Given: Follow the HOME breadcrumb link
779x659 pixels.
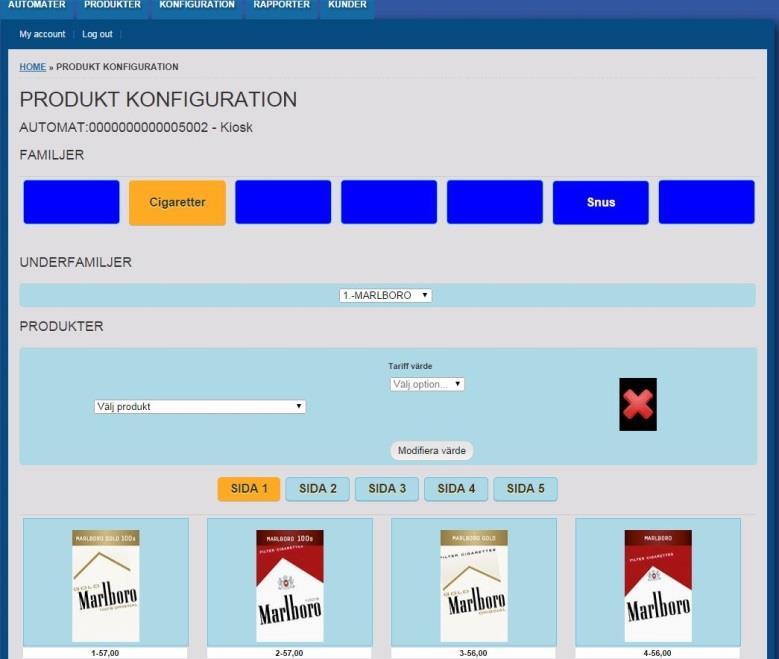Looking at the screenshot, I should coord(33,67).
